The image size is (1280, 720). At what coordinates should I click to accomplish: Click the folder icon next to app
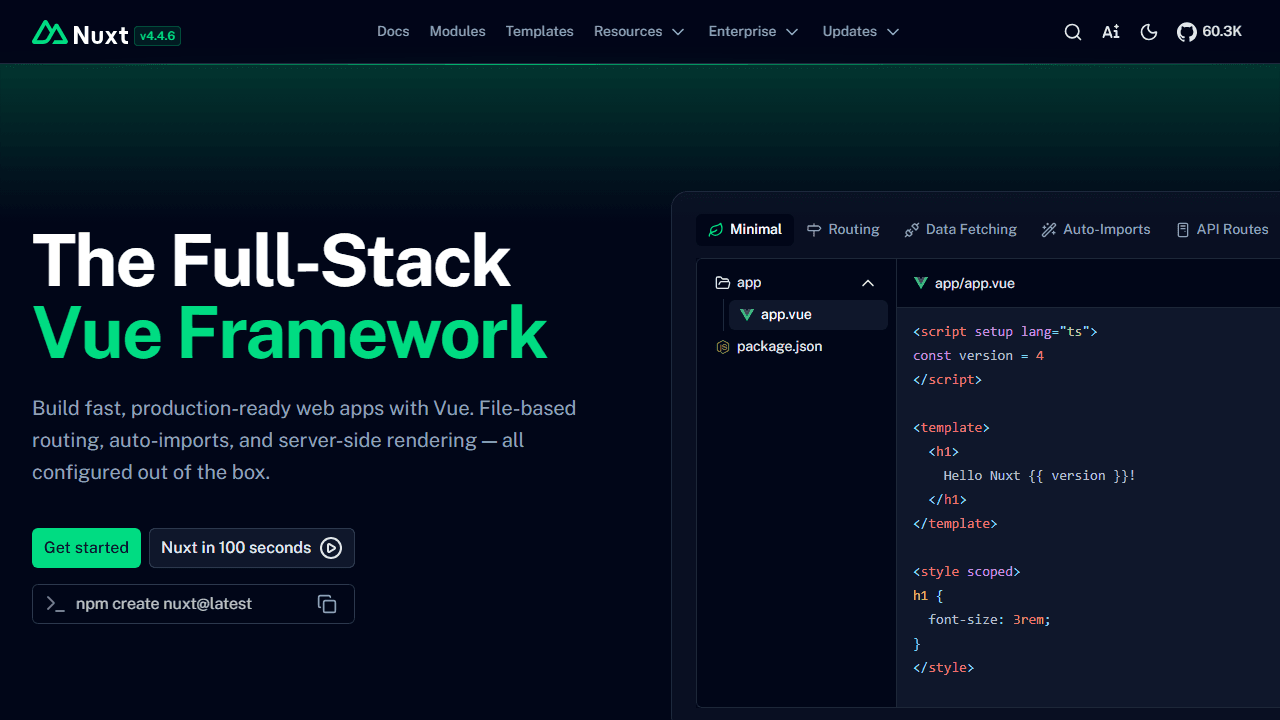click(x=723, y=283)
